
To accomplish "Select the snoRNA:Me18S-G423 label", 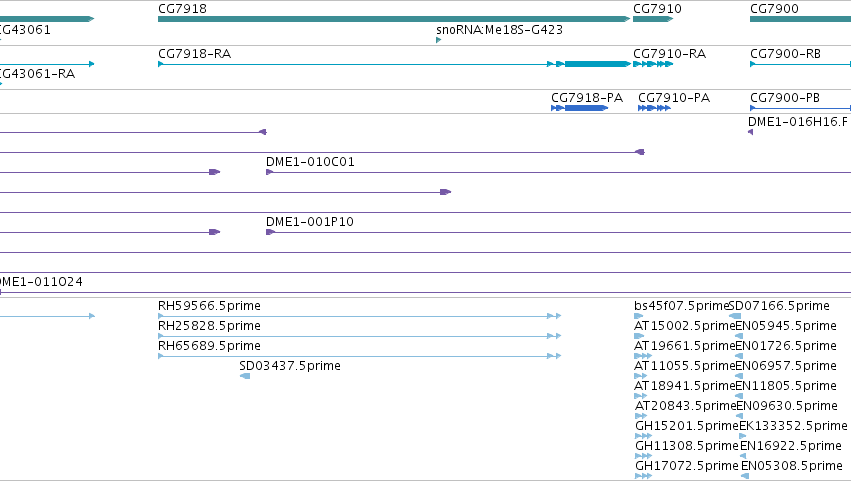I will pyautogui.click(x=499, y=30).
